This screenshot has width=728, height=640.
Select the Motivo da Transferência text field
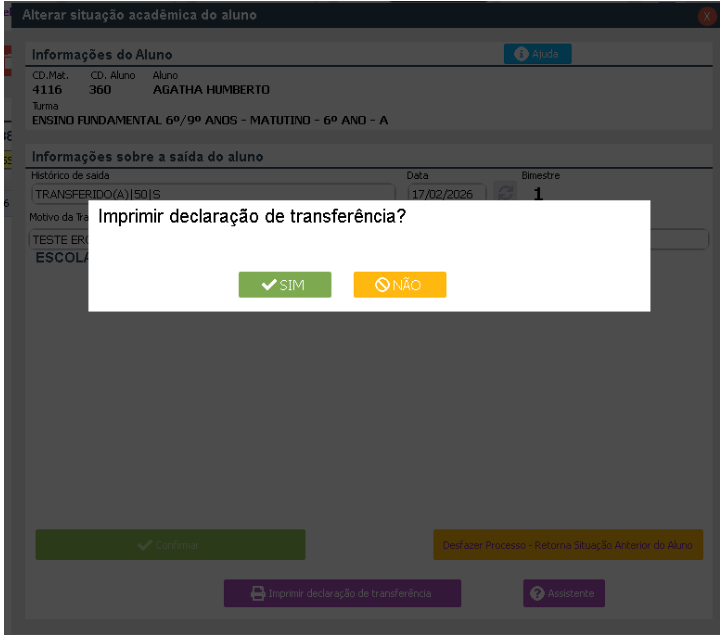pos(60,240)
